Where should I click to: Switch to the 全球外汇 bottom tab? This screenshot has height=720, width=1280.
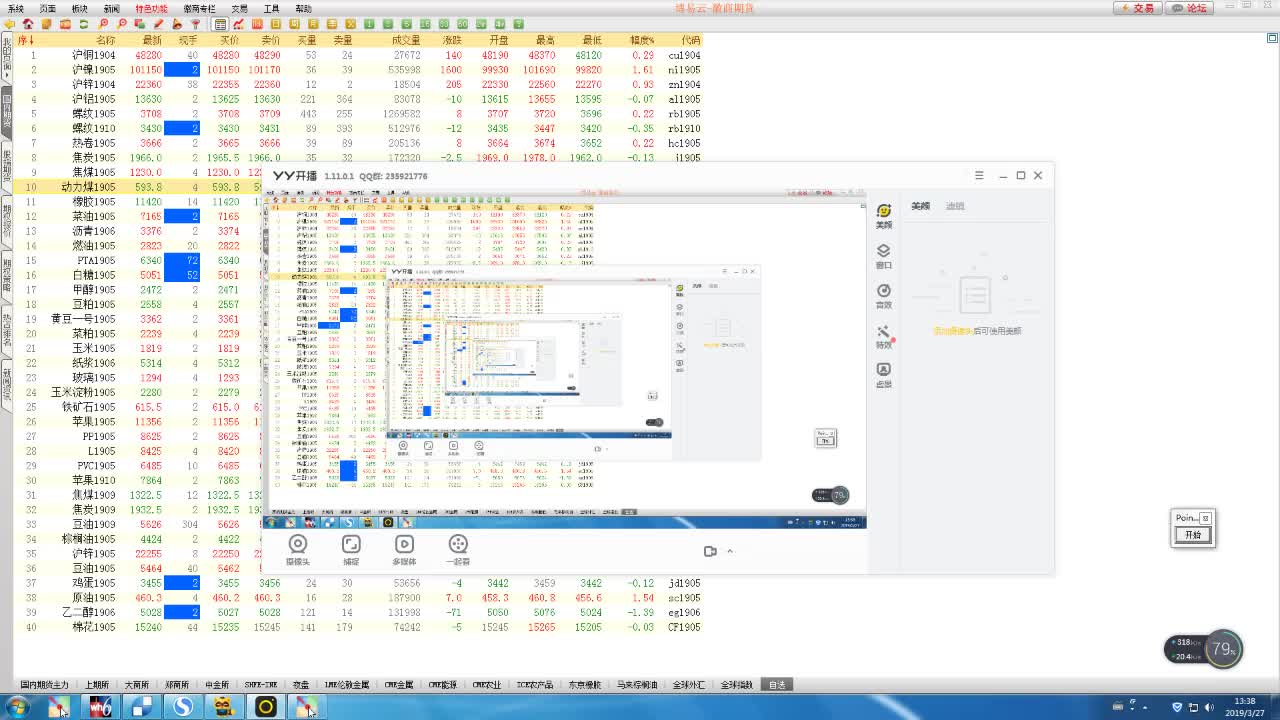point(688,685)
